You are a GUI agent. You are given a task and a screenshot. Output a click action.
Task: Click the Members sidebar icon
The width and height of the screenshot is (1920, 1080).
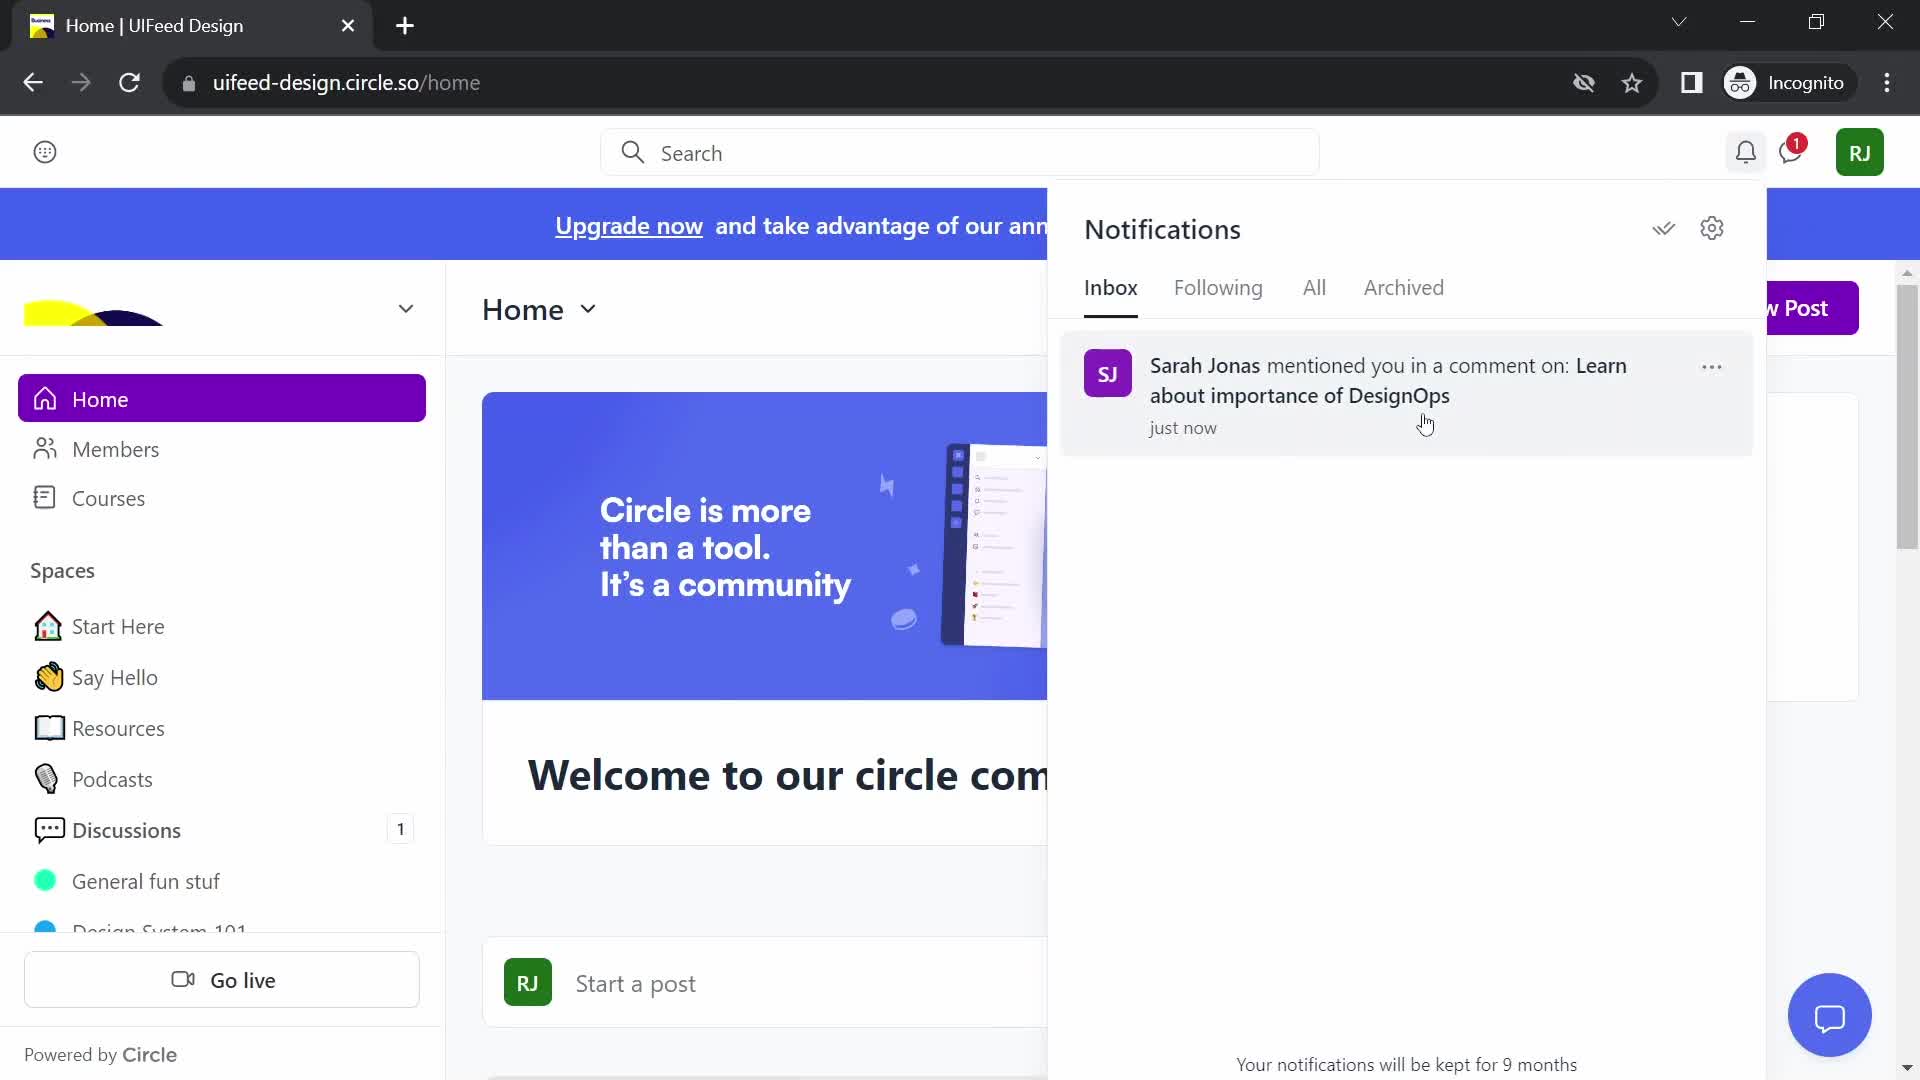[45, 447]
